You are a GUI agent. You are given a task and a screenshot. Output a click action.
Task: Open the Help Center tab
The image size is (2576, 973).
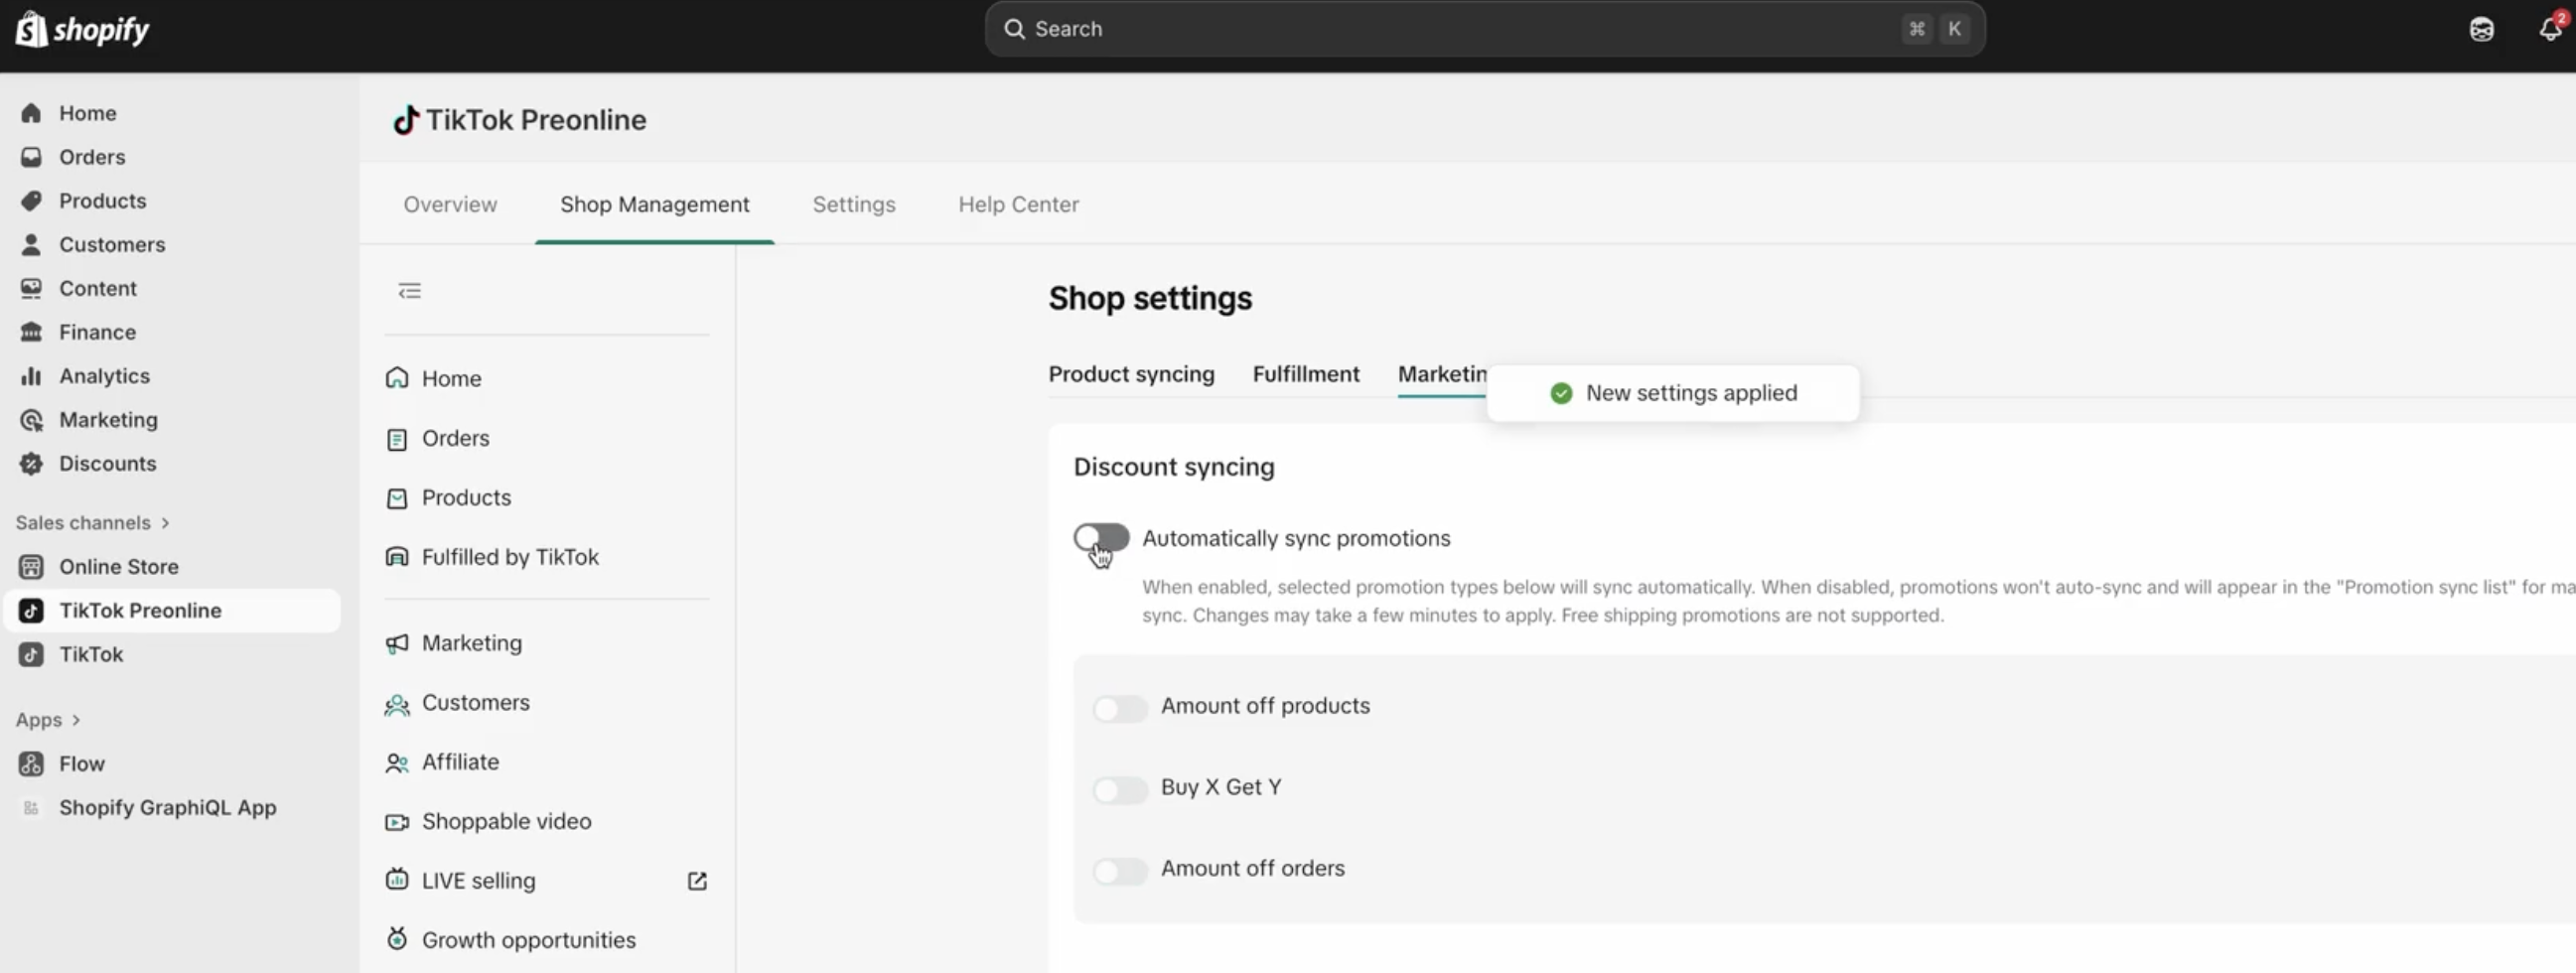click(1018, 205)
